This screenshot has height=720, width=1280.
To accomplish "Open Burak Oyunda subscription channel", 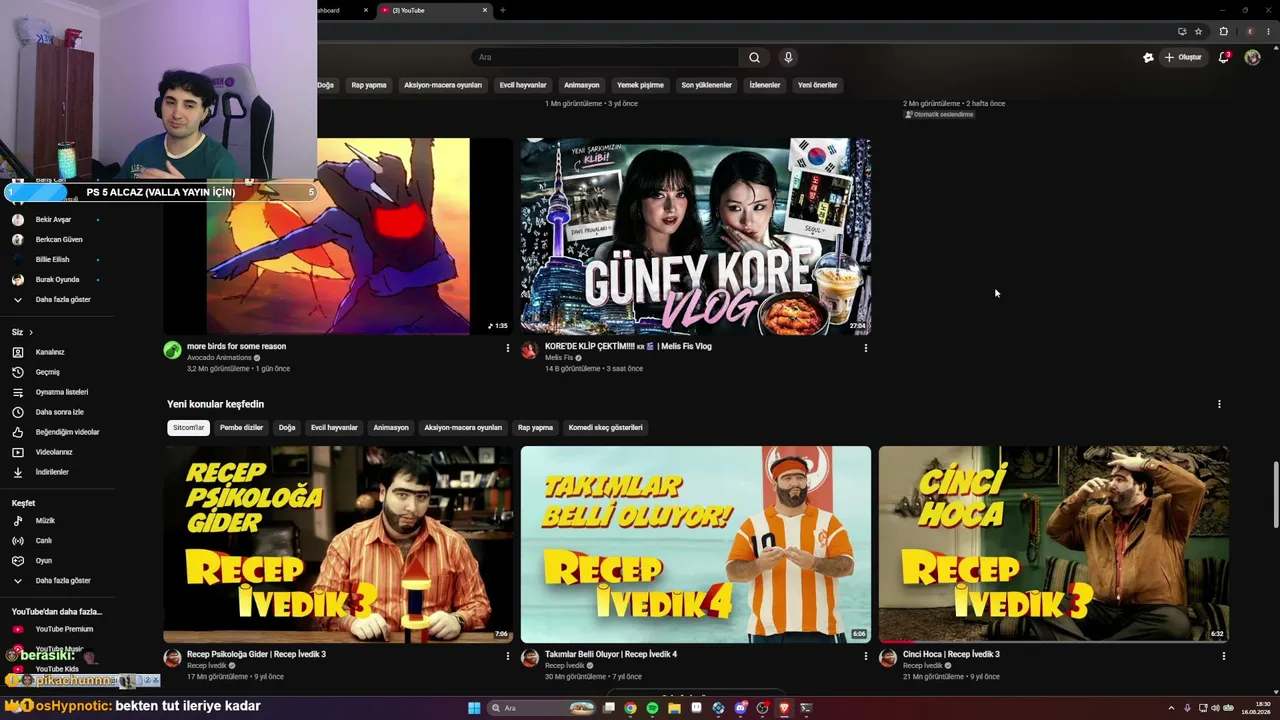I will 57,280.
